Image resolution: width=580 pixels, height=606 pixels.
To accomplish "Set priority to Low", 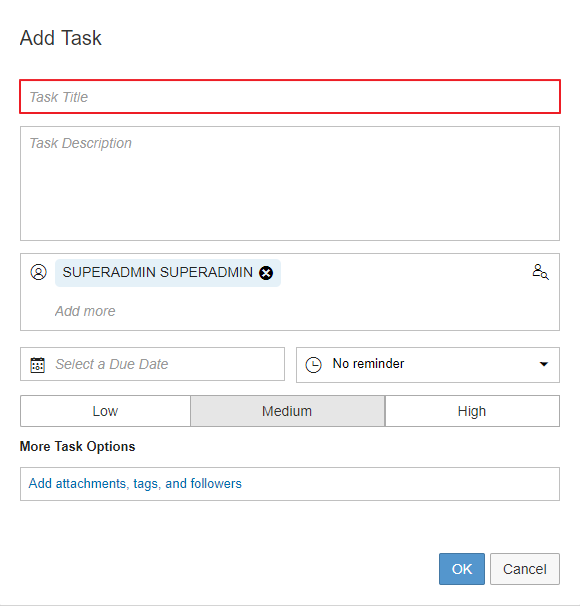I will click(x=105, y=411).
